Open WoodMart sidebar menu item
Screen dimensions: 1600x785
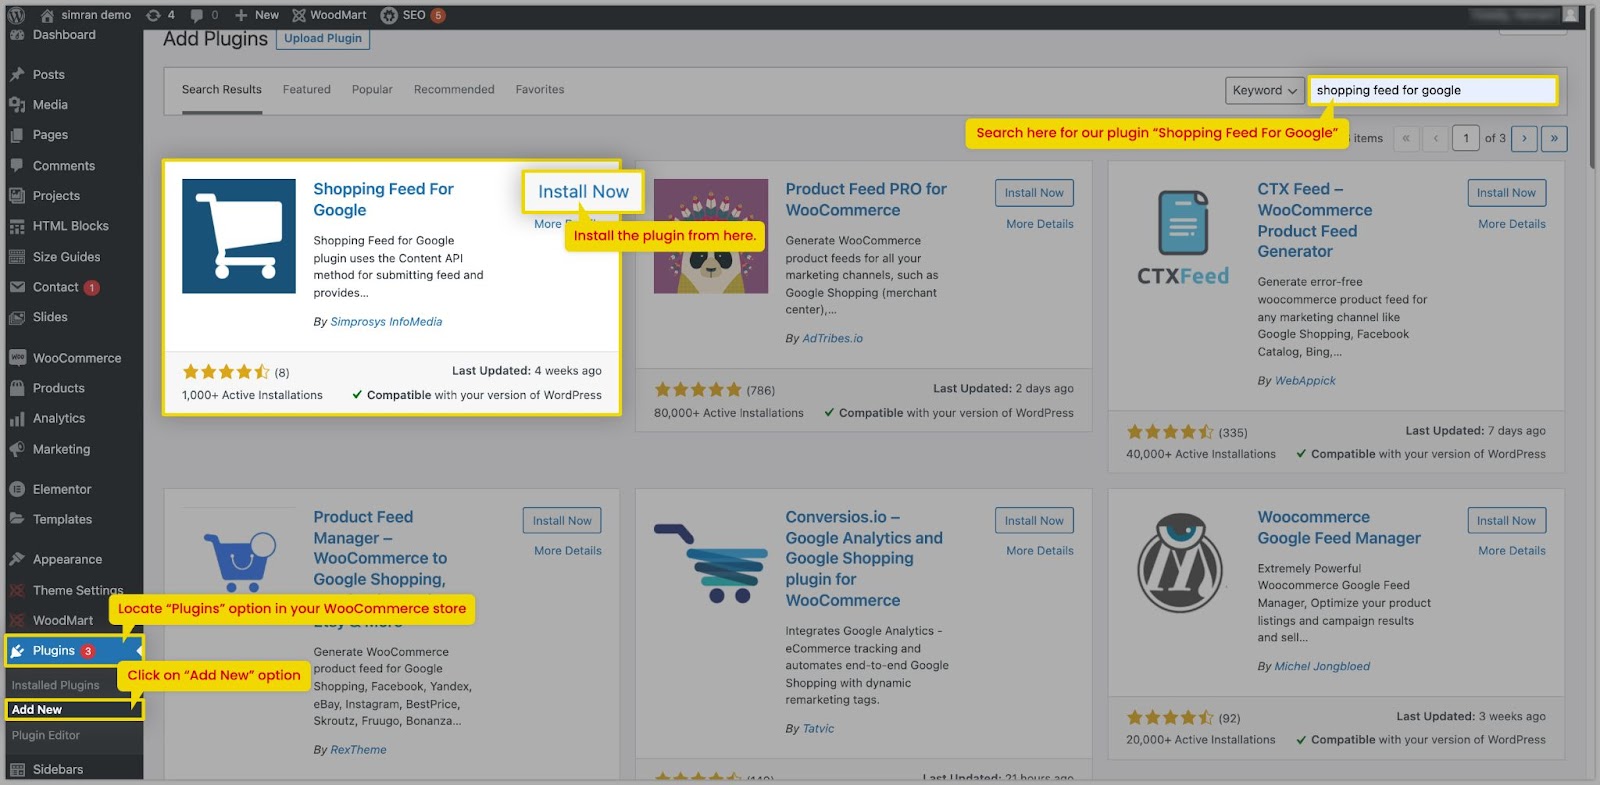[63, 620]
